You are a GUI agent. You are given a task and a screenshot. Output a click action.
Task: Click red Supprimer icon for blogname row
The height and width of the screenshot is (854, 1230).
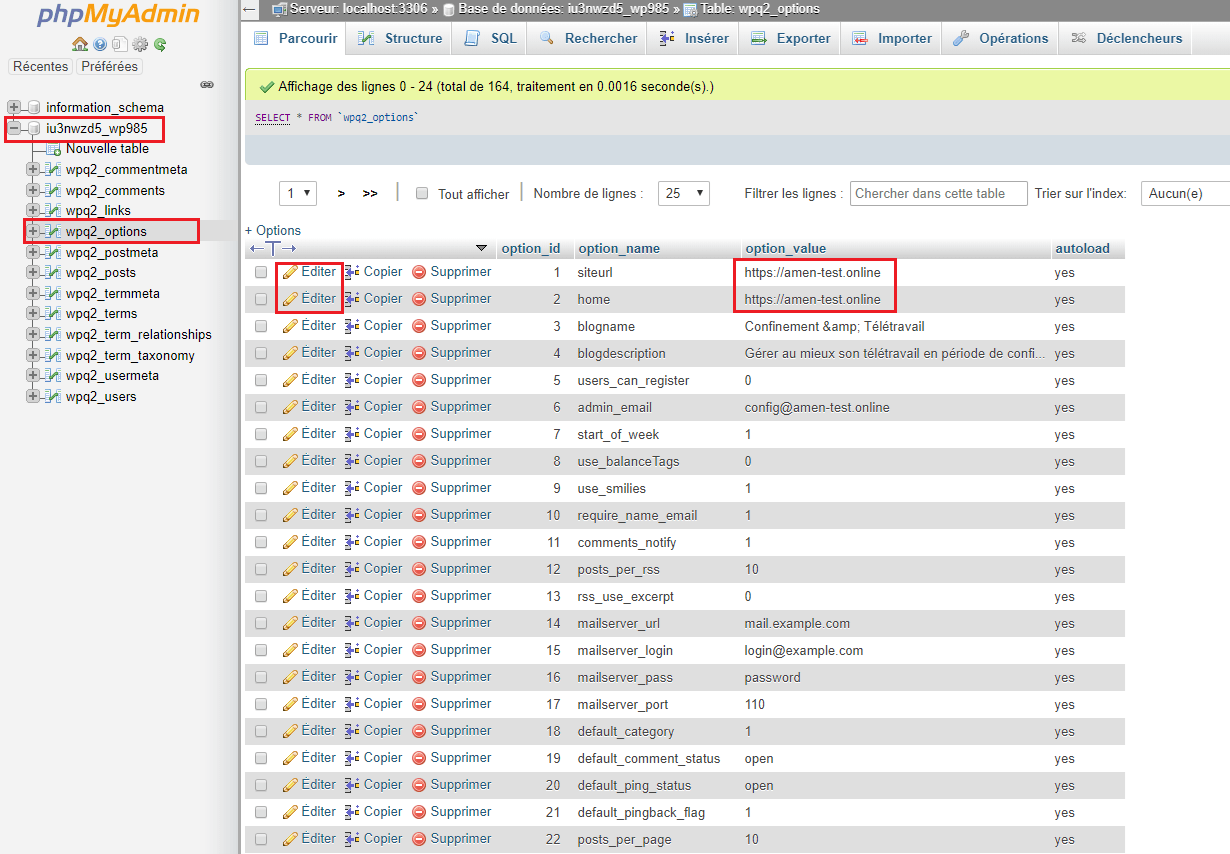[420, 326]
